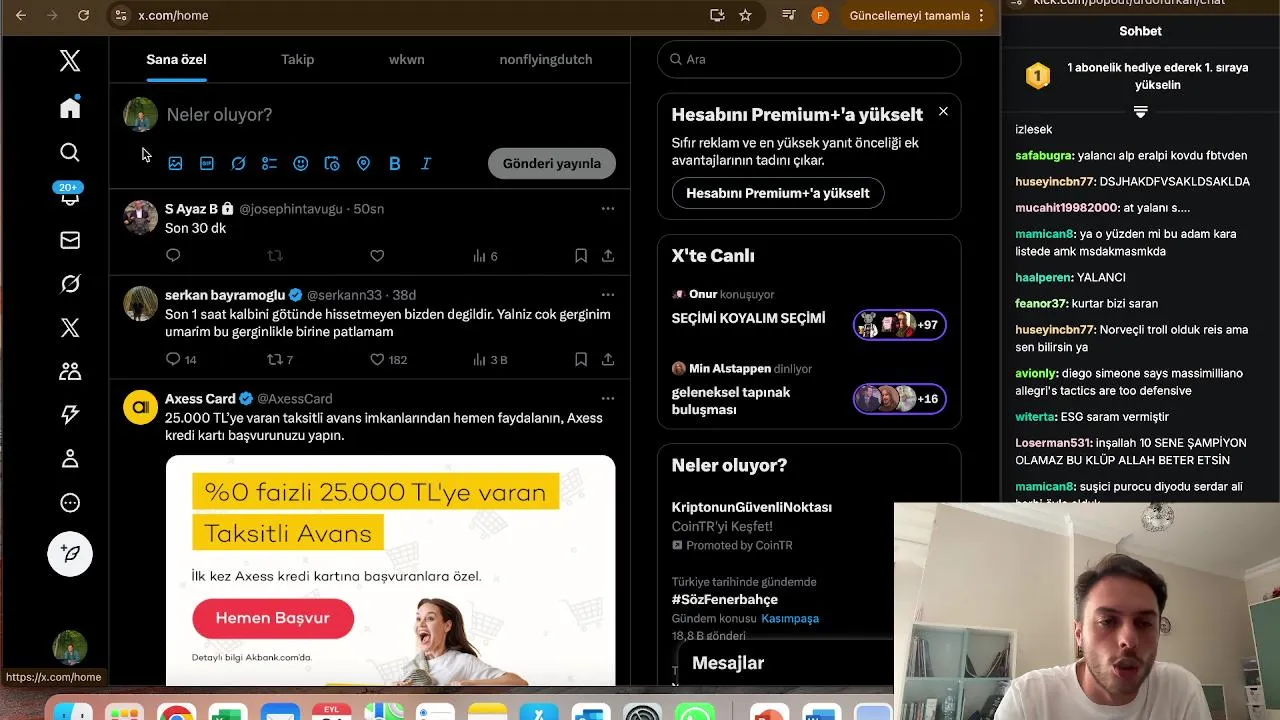1280x720 pixels.
Task: Open the lightning bolt sidebar icon
Action: tap(70, 414)
